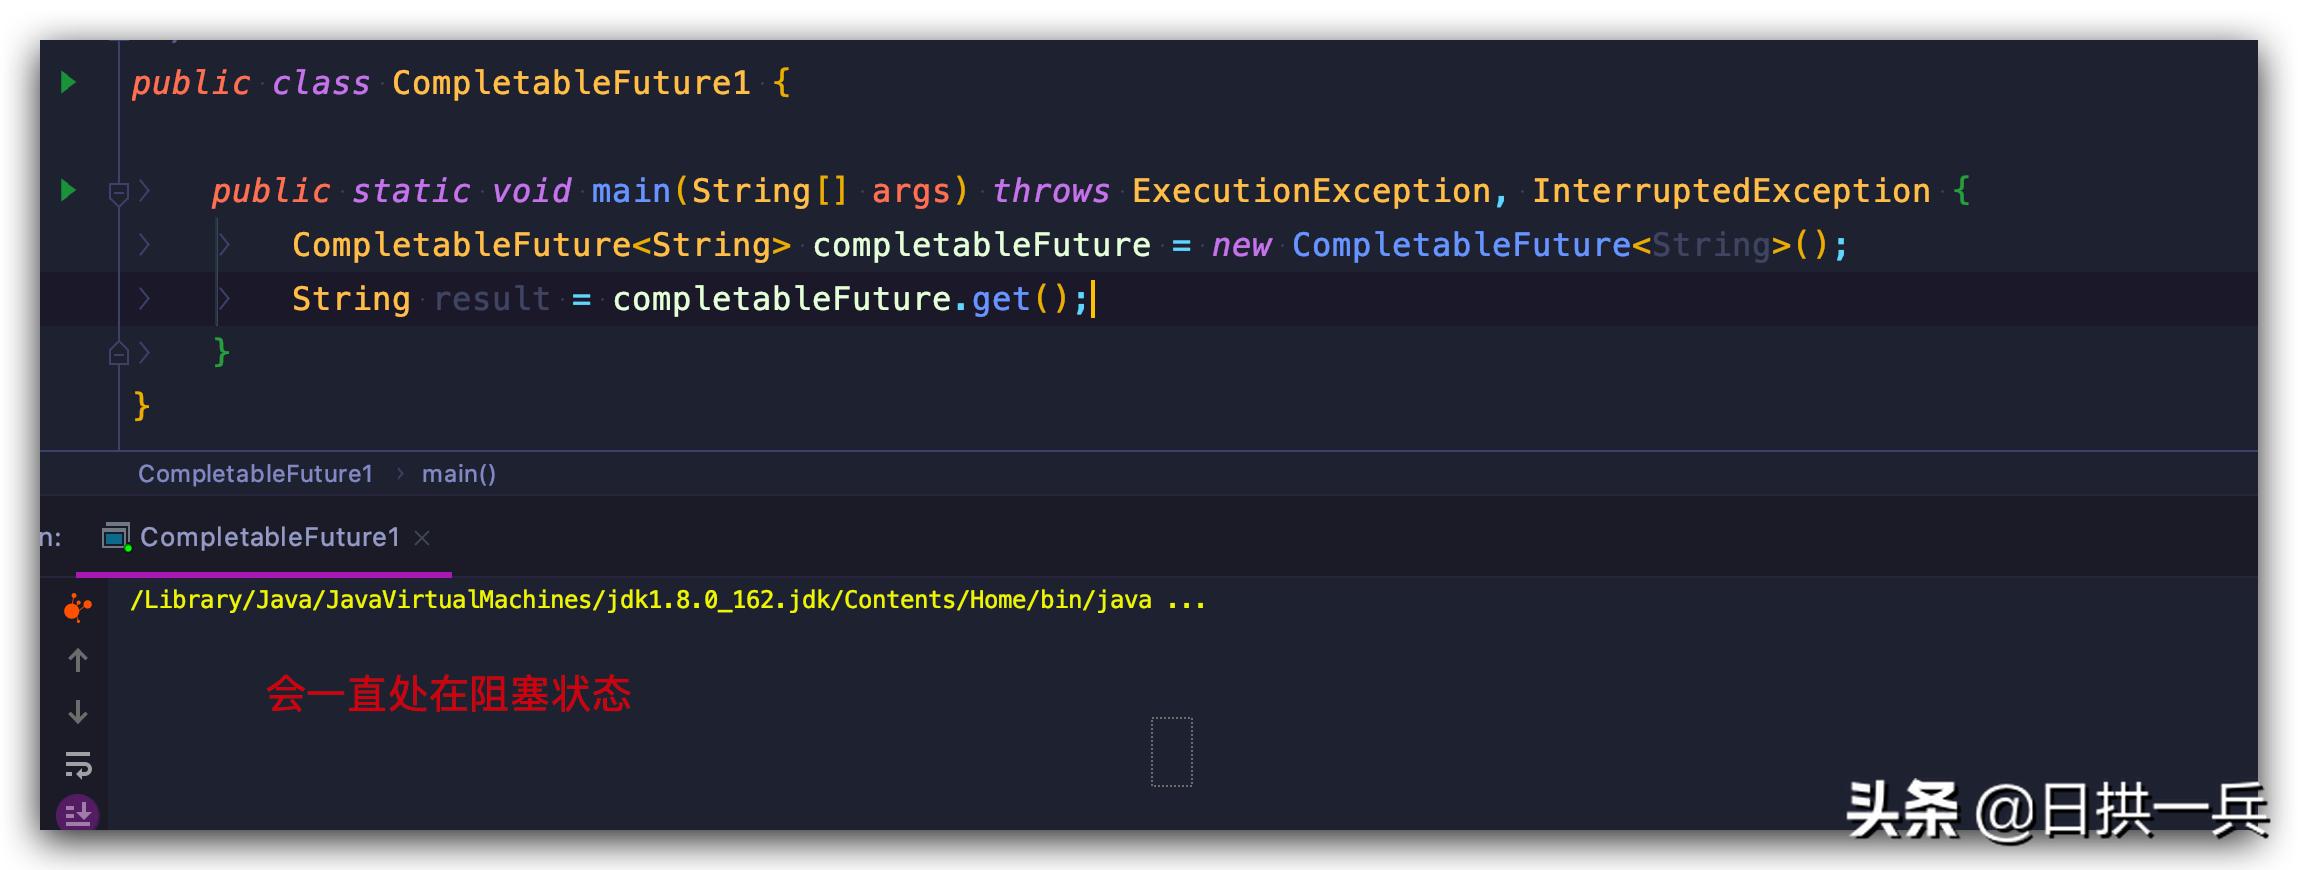
Task: Toggle folding on the String result line
Action: click(x=145, y=298)
